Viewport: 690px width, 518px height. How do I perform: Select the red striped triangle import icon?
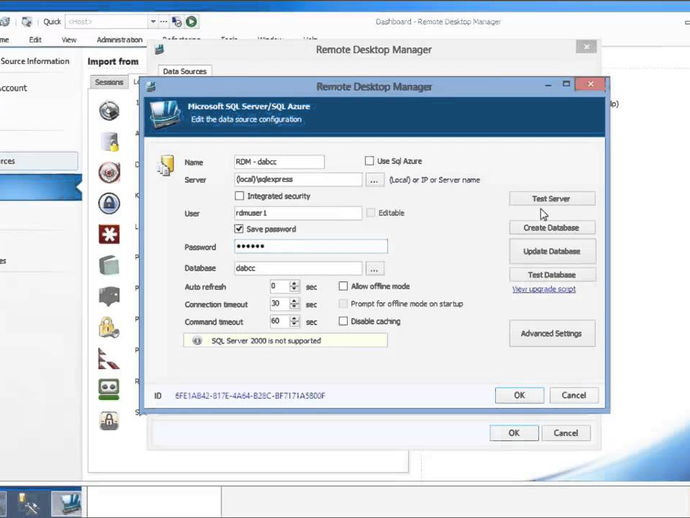point(109,358)
